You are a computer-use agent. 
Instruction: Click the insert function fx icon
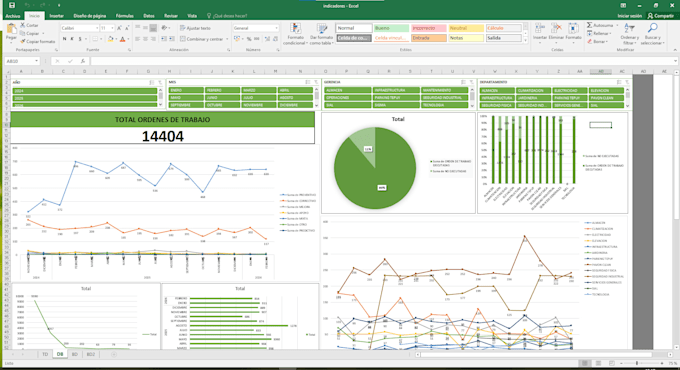pos(83,61)
